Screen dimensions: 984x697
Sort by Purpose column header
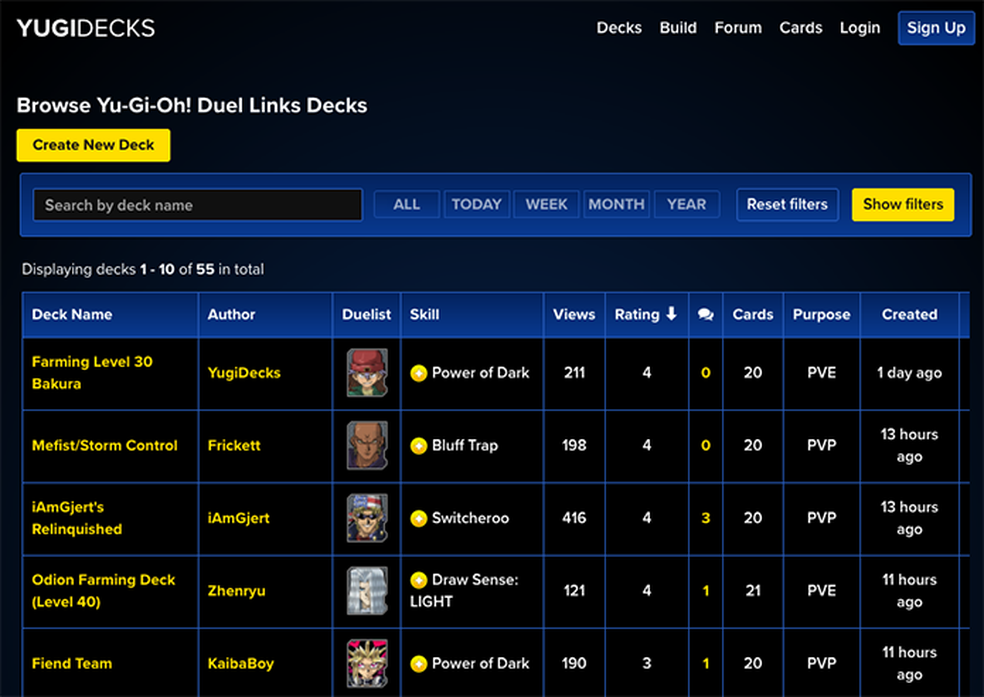[821, 314]
